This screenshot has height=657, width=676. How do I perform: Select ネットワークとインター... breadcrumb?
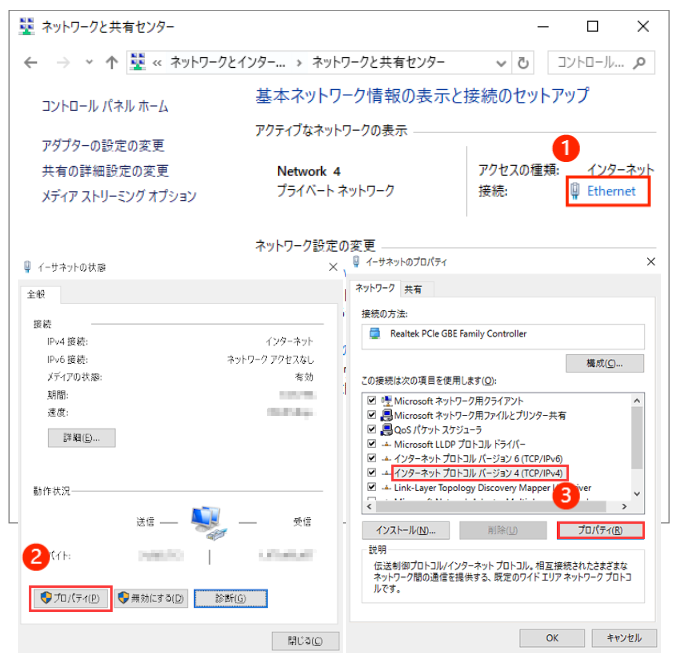(227, 63)
